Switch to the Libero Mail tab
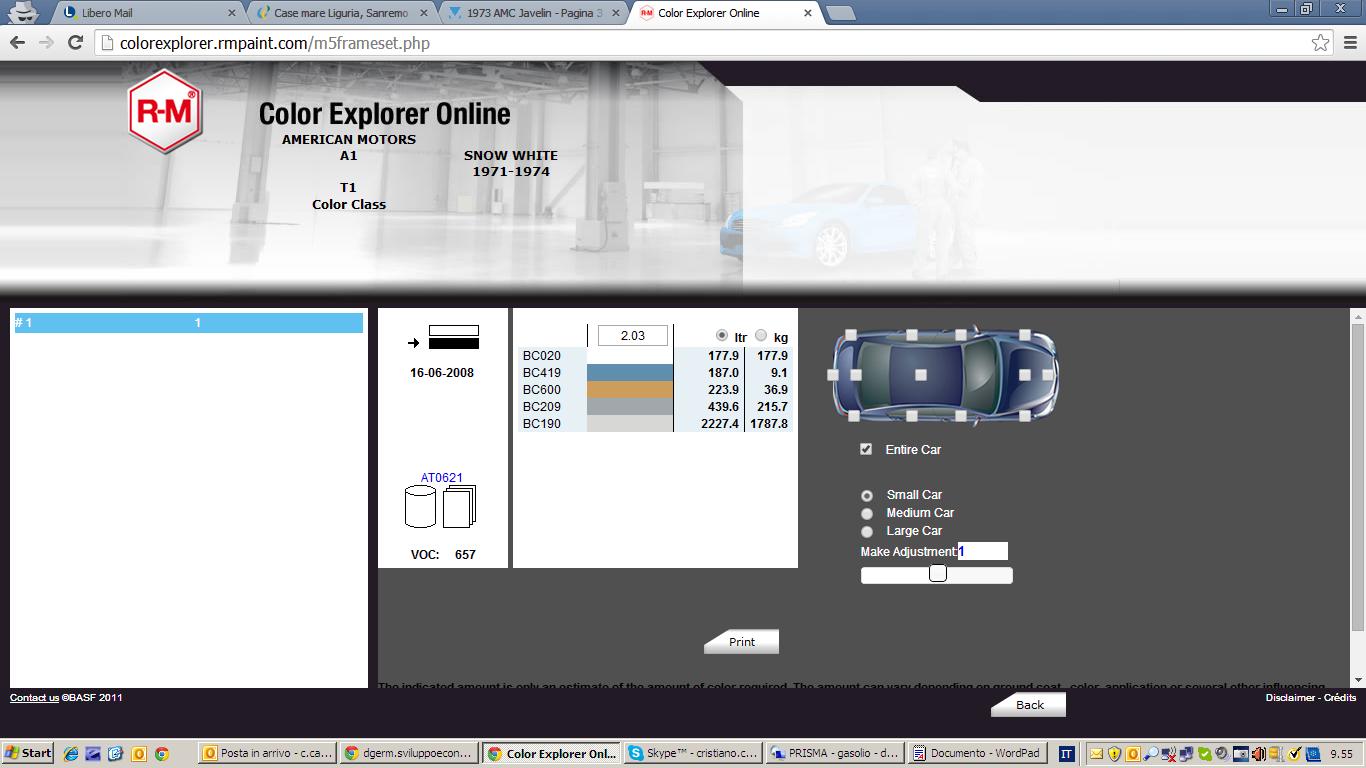Viewport: 1366px width, 768px height. (146, 13)
